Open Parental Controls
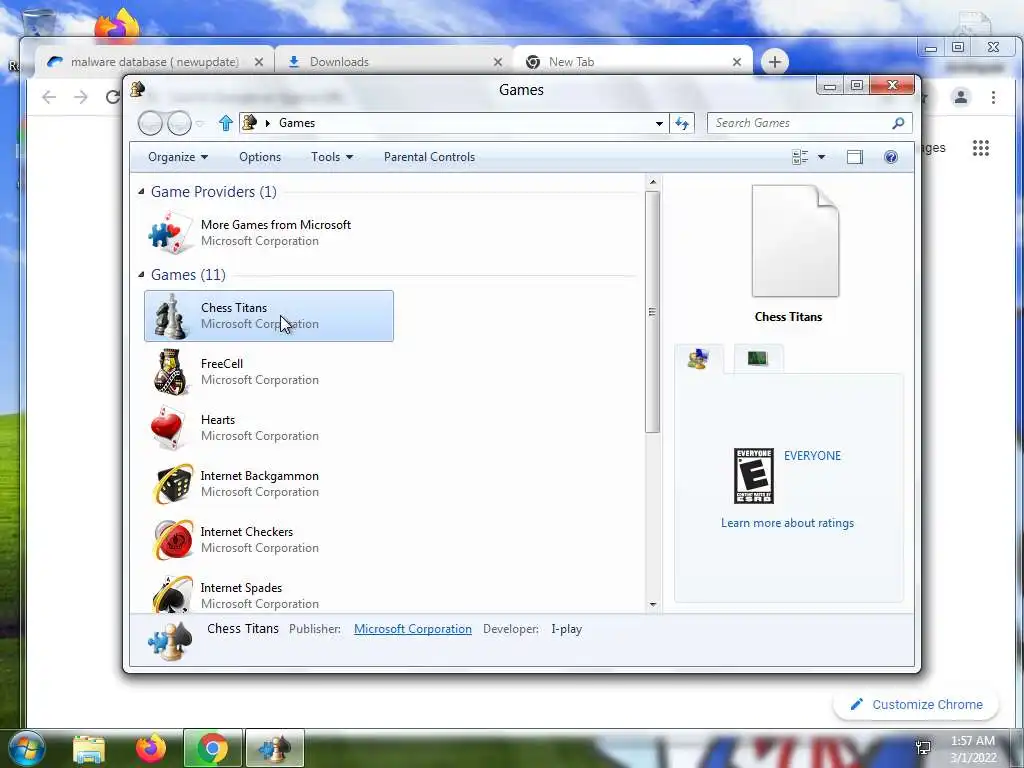Screen dimensions: 1024x768 click(429, 157)
